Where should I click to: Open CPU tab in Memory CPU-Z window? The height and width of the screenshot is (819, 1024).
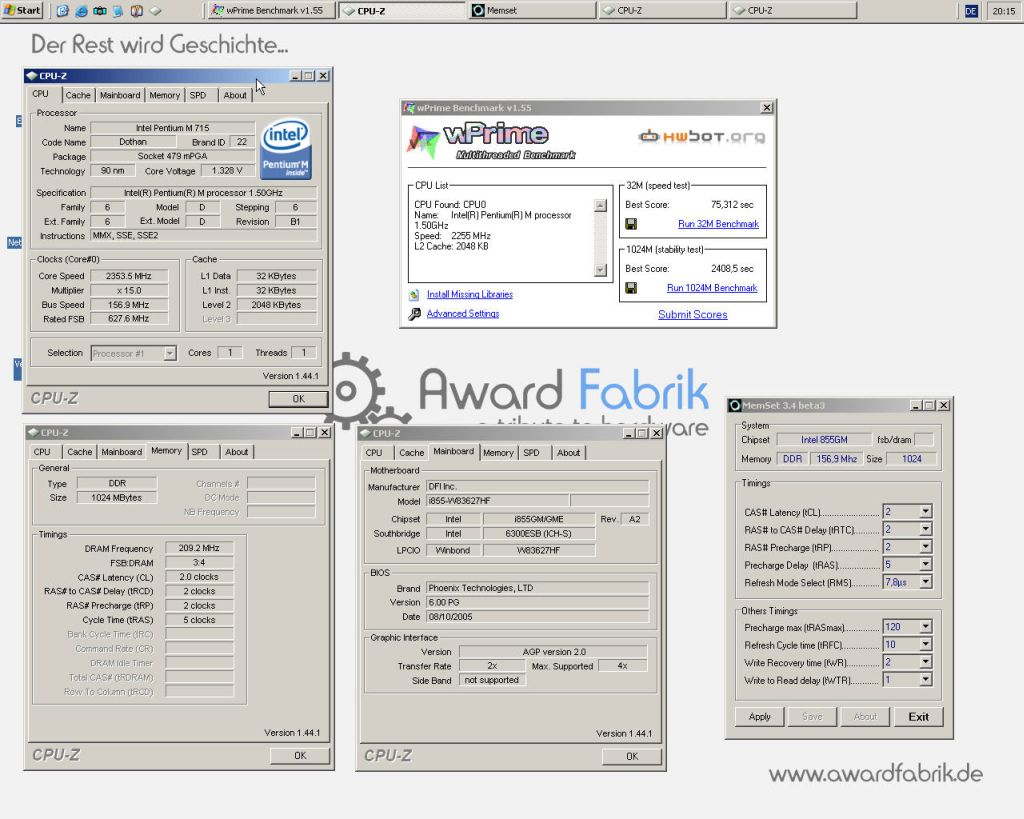[42, 452]
